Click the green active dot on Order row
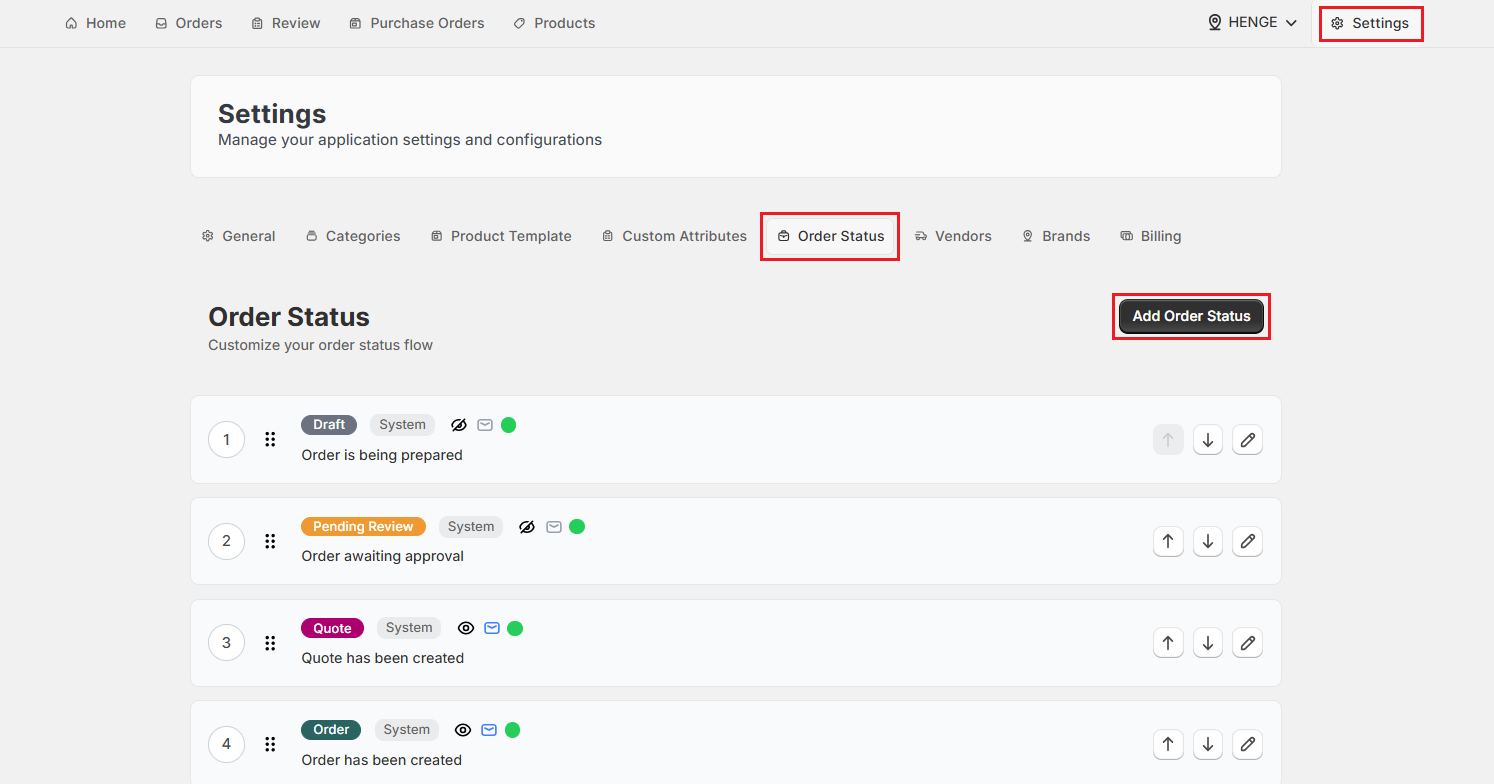Image resolution: width=1494 pixels, height=784 pixels. click(512, 730)
